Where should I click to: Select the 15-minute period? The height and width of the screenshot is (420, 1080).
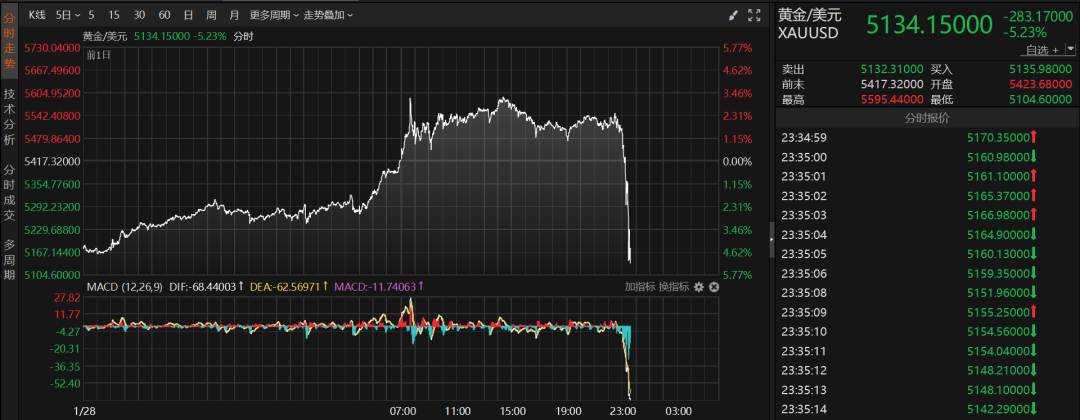pyautogui.click(x=114, y=14)
